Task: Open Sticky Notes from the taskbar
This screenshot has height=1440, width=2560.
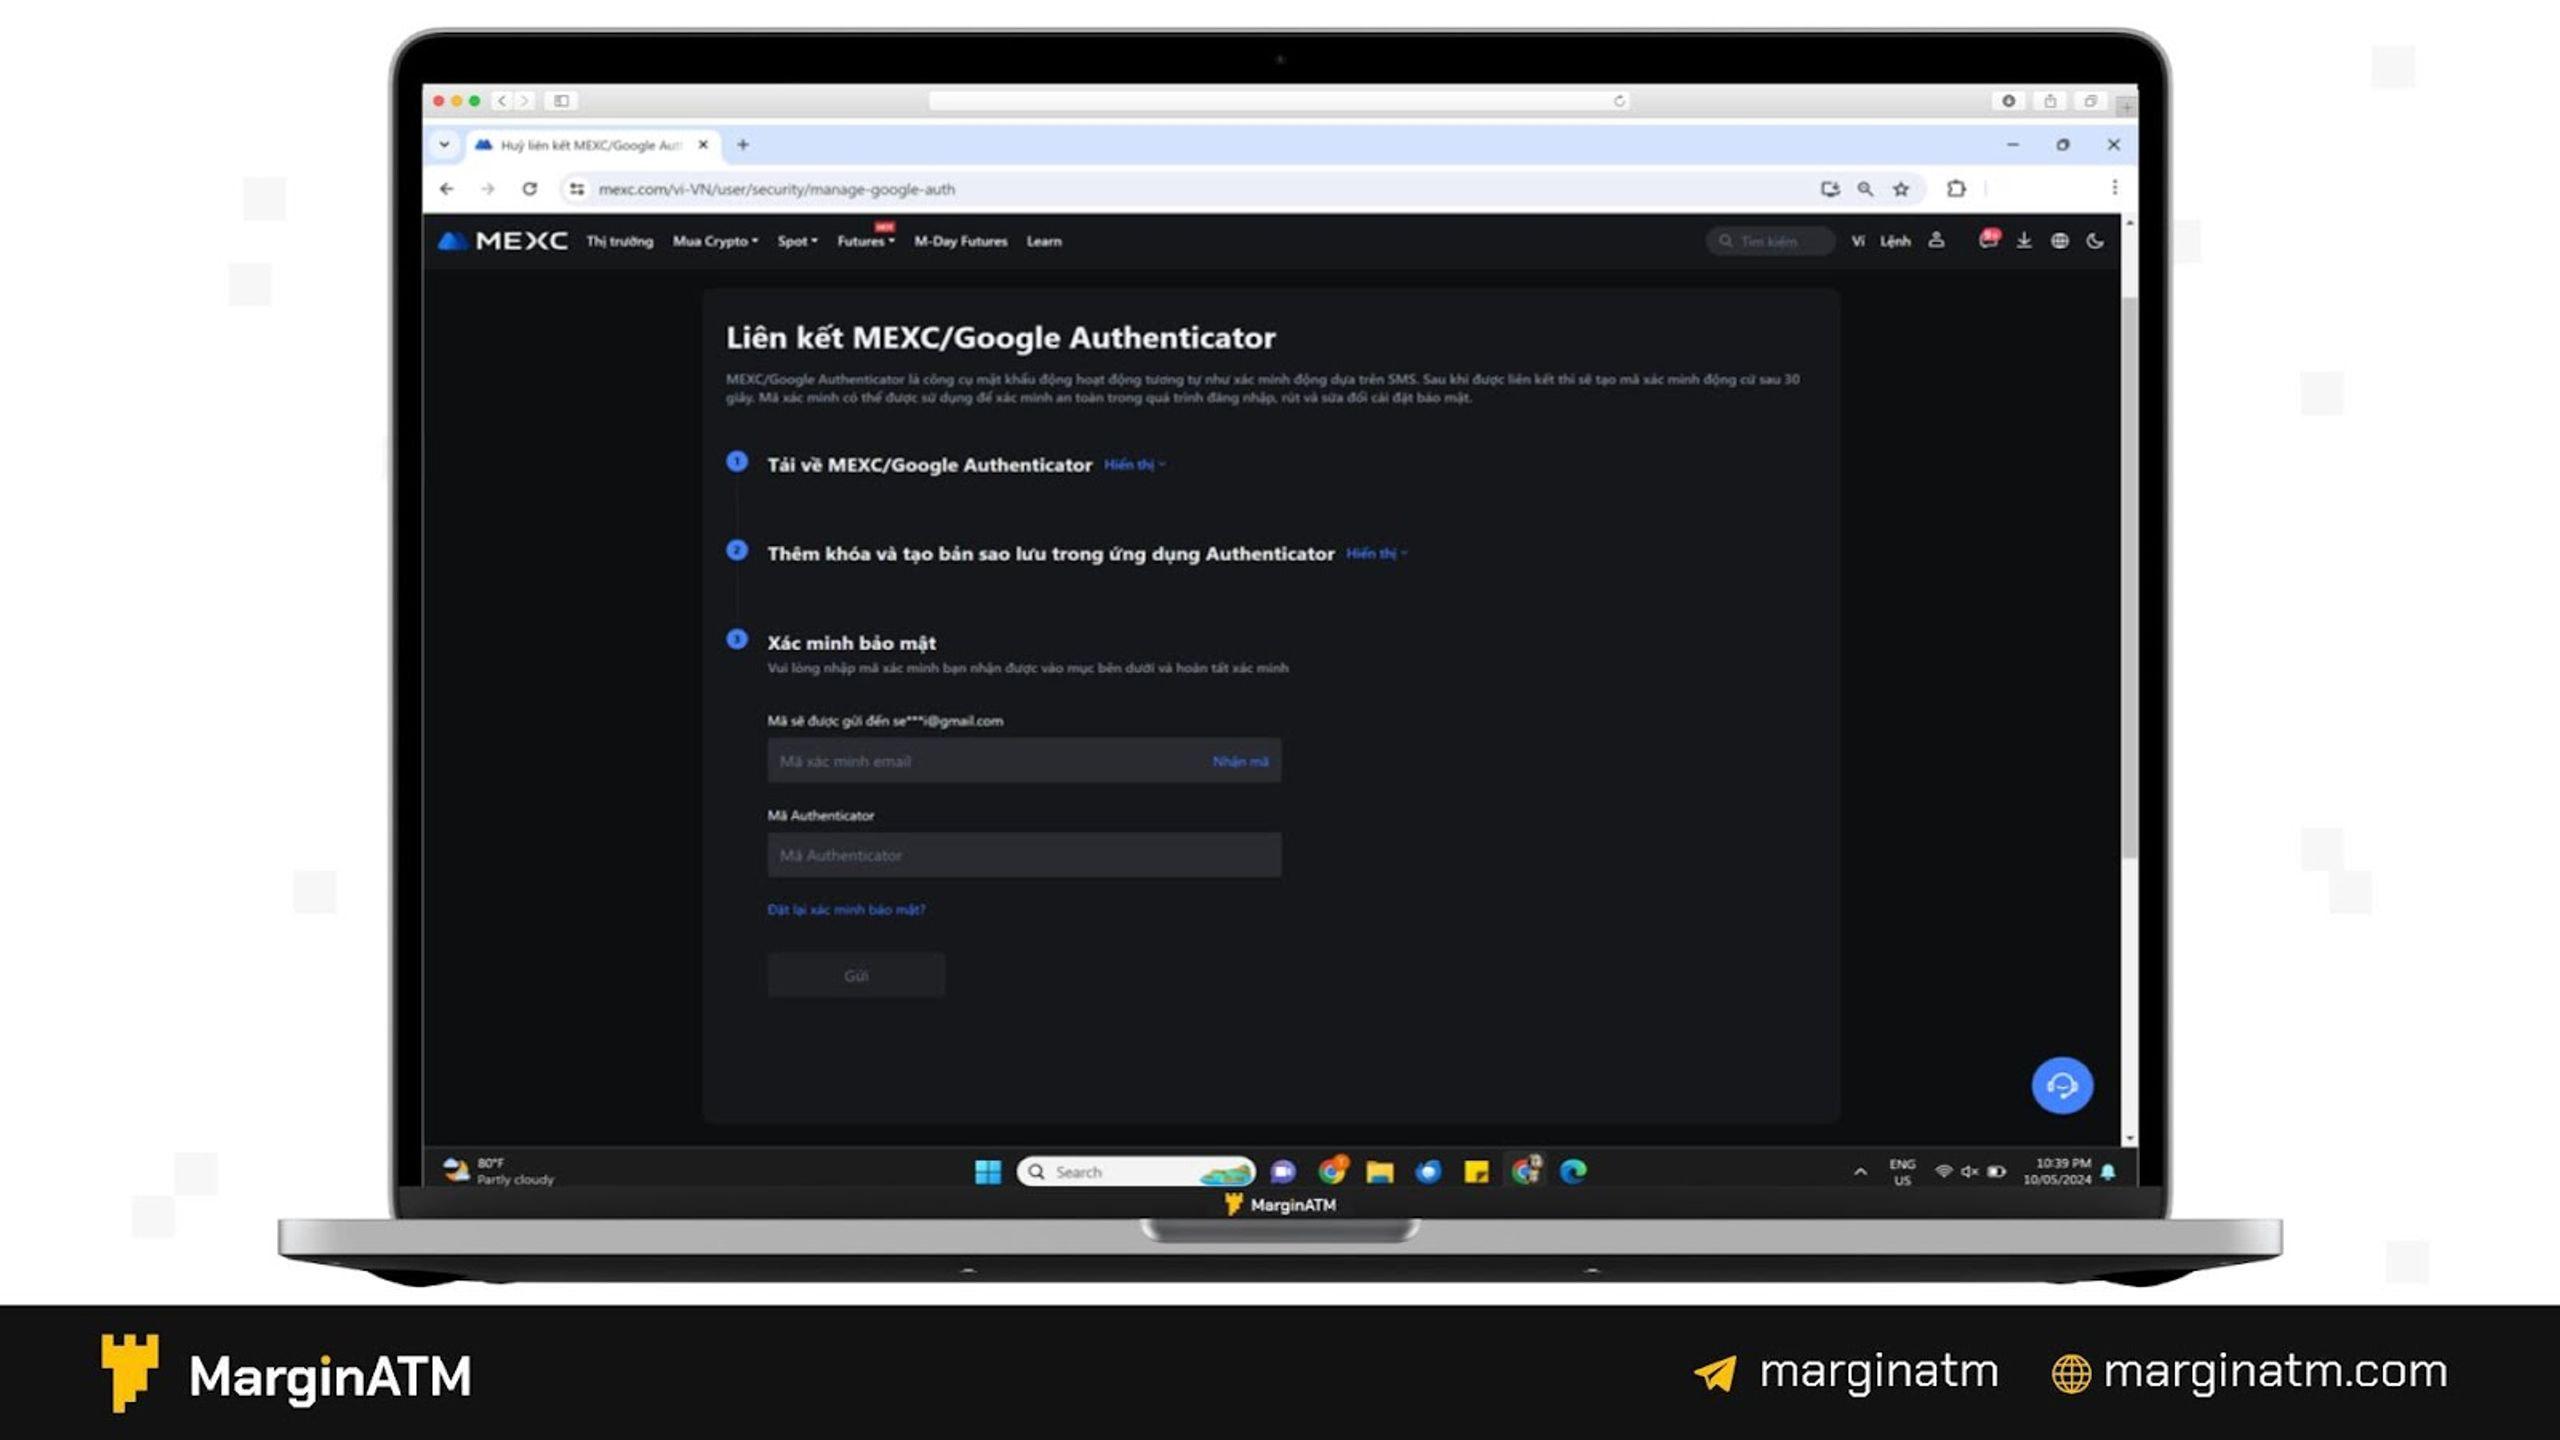Action: 1476,1172
